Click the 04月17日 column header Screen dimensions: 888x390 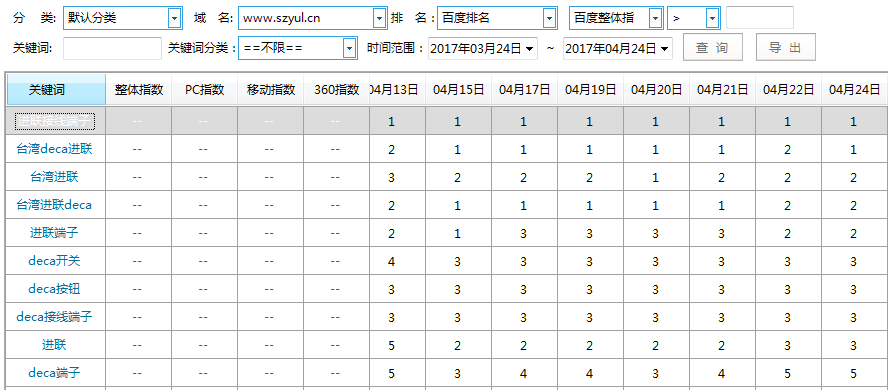point(524,89)
